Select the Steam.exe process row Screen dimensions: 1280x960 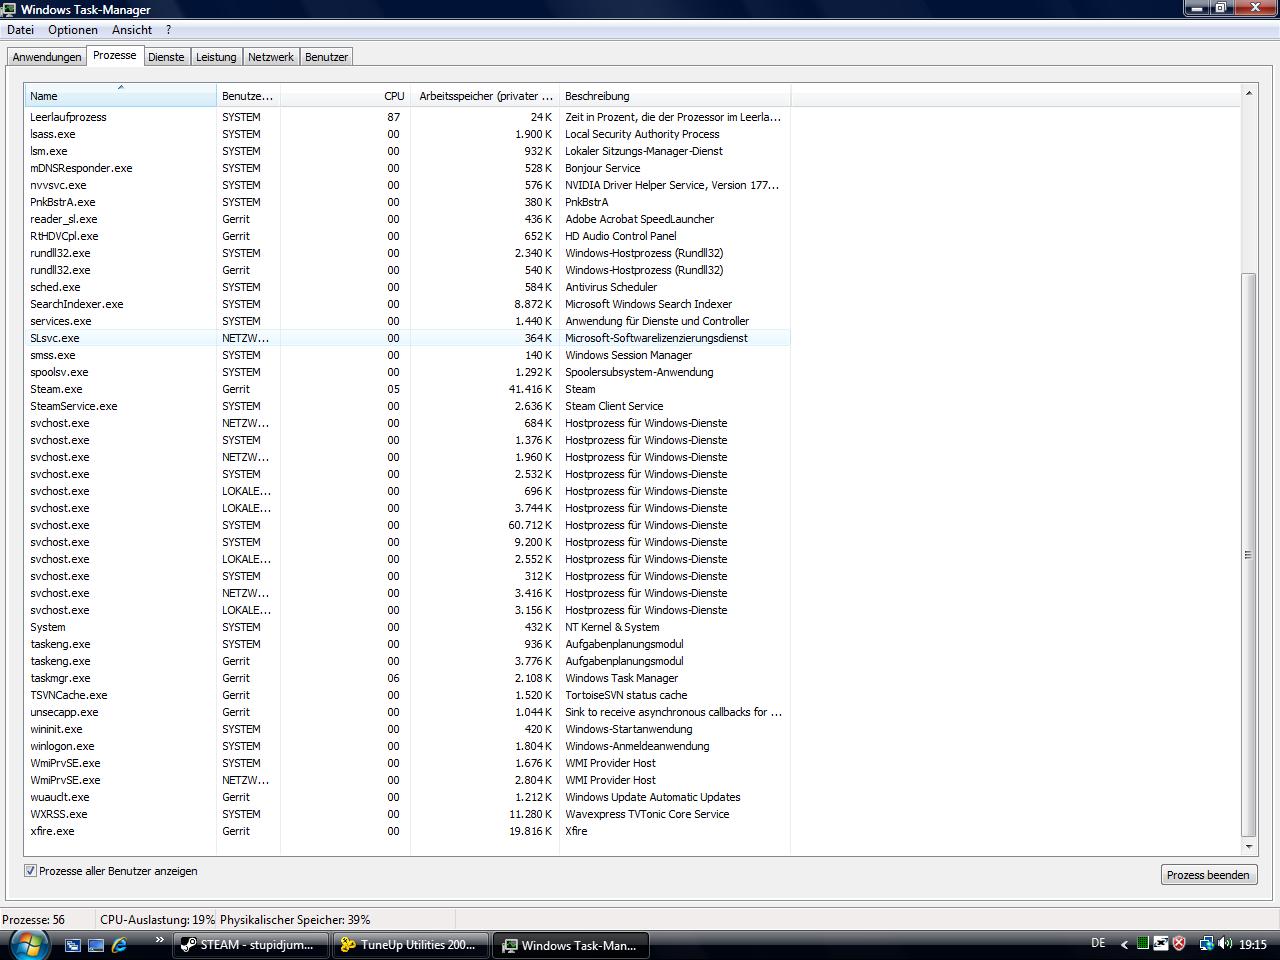57,389
